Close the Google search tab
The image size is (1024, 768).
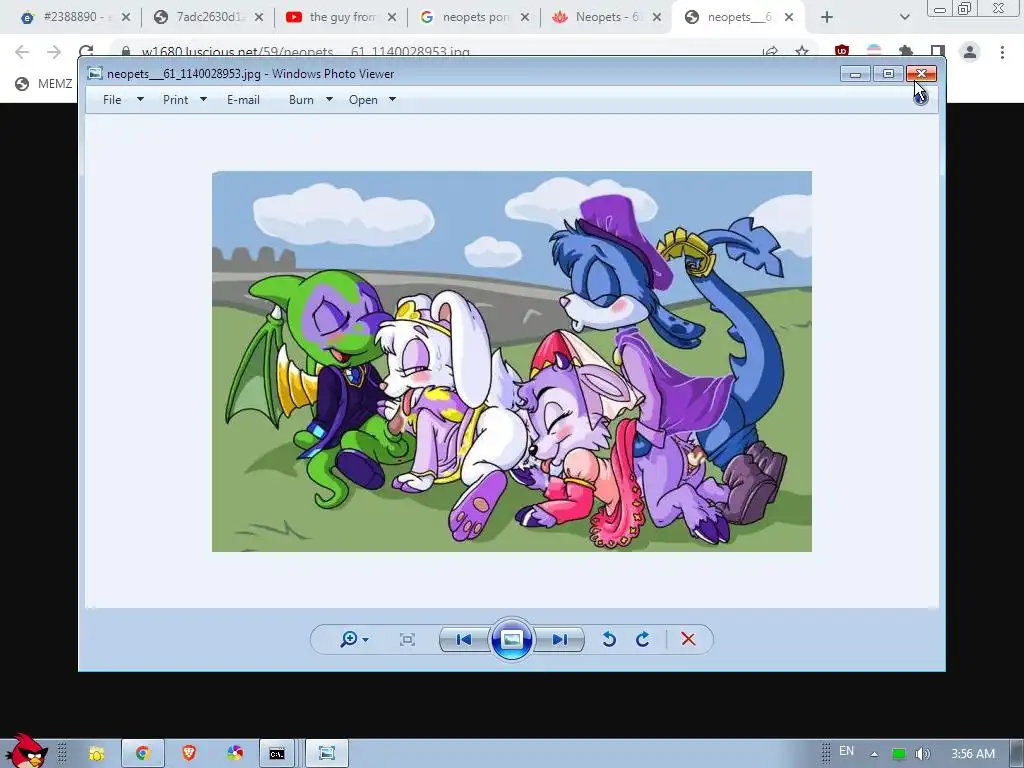525,17
